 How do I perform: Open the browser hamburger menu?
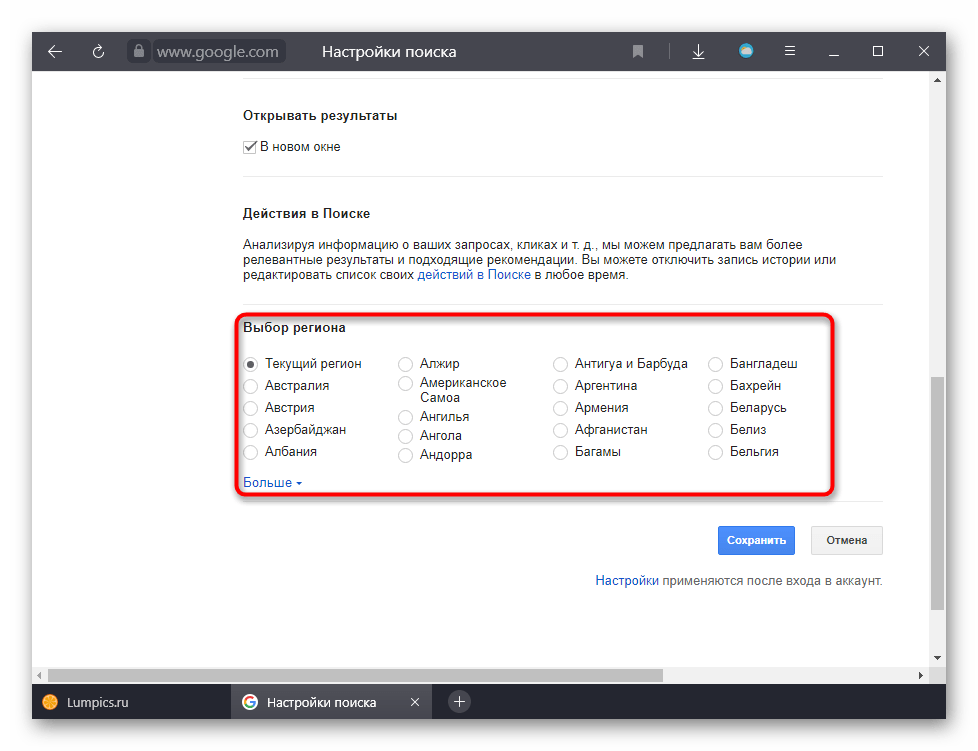[790, 51]
